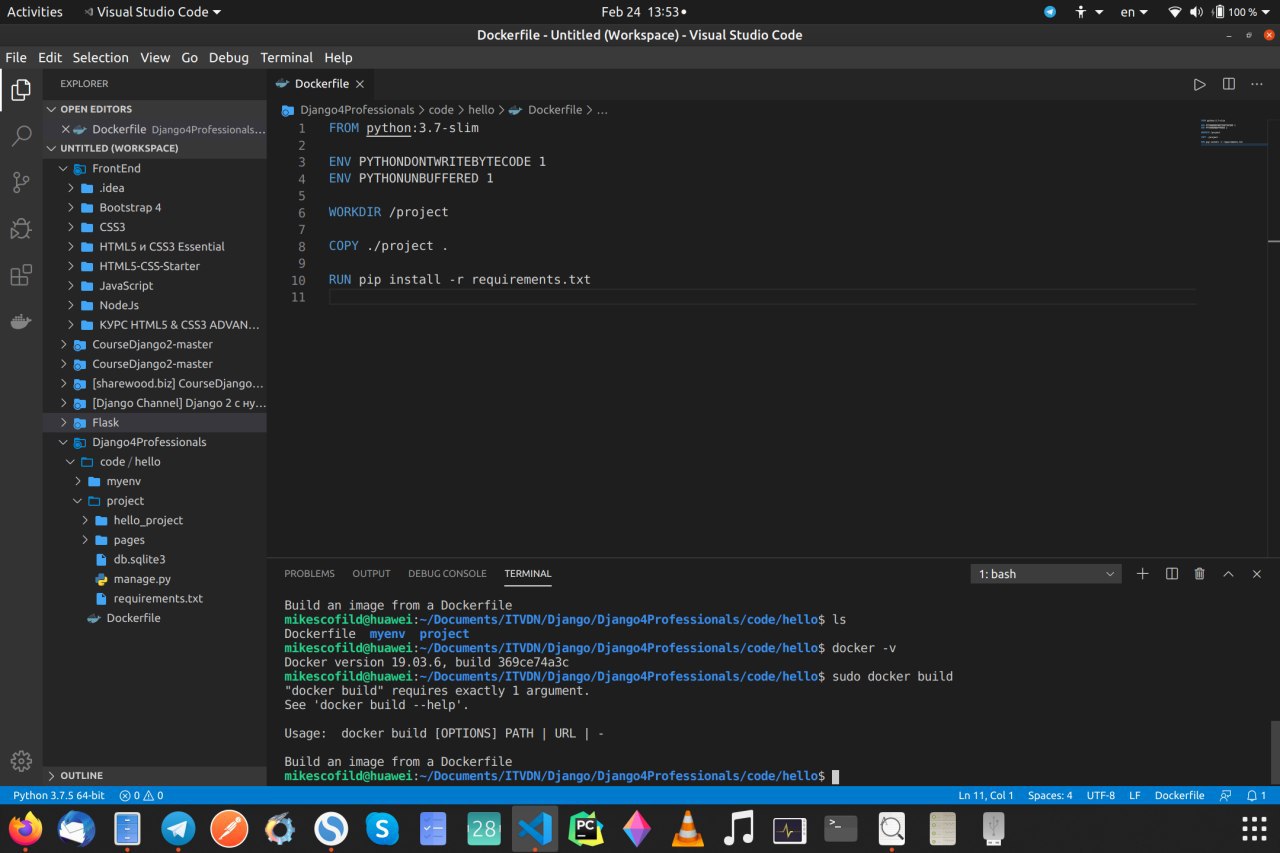Split the editor to the right

click(x=1229, y=84)
